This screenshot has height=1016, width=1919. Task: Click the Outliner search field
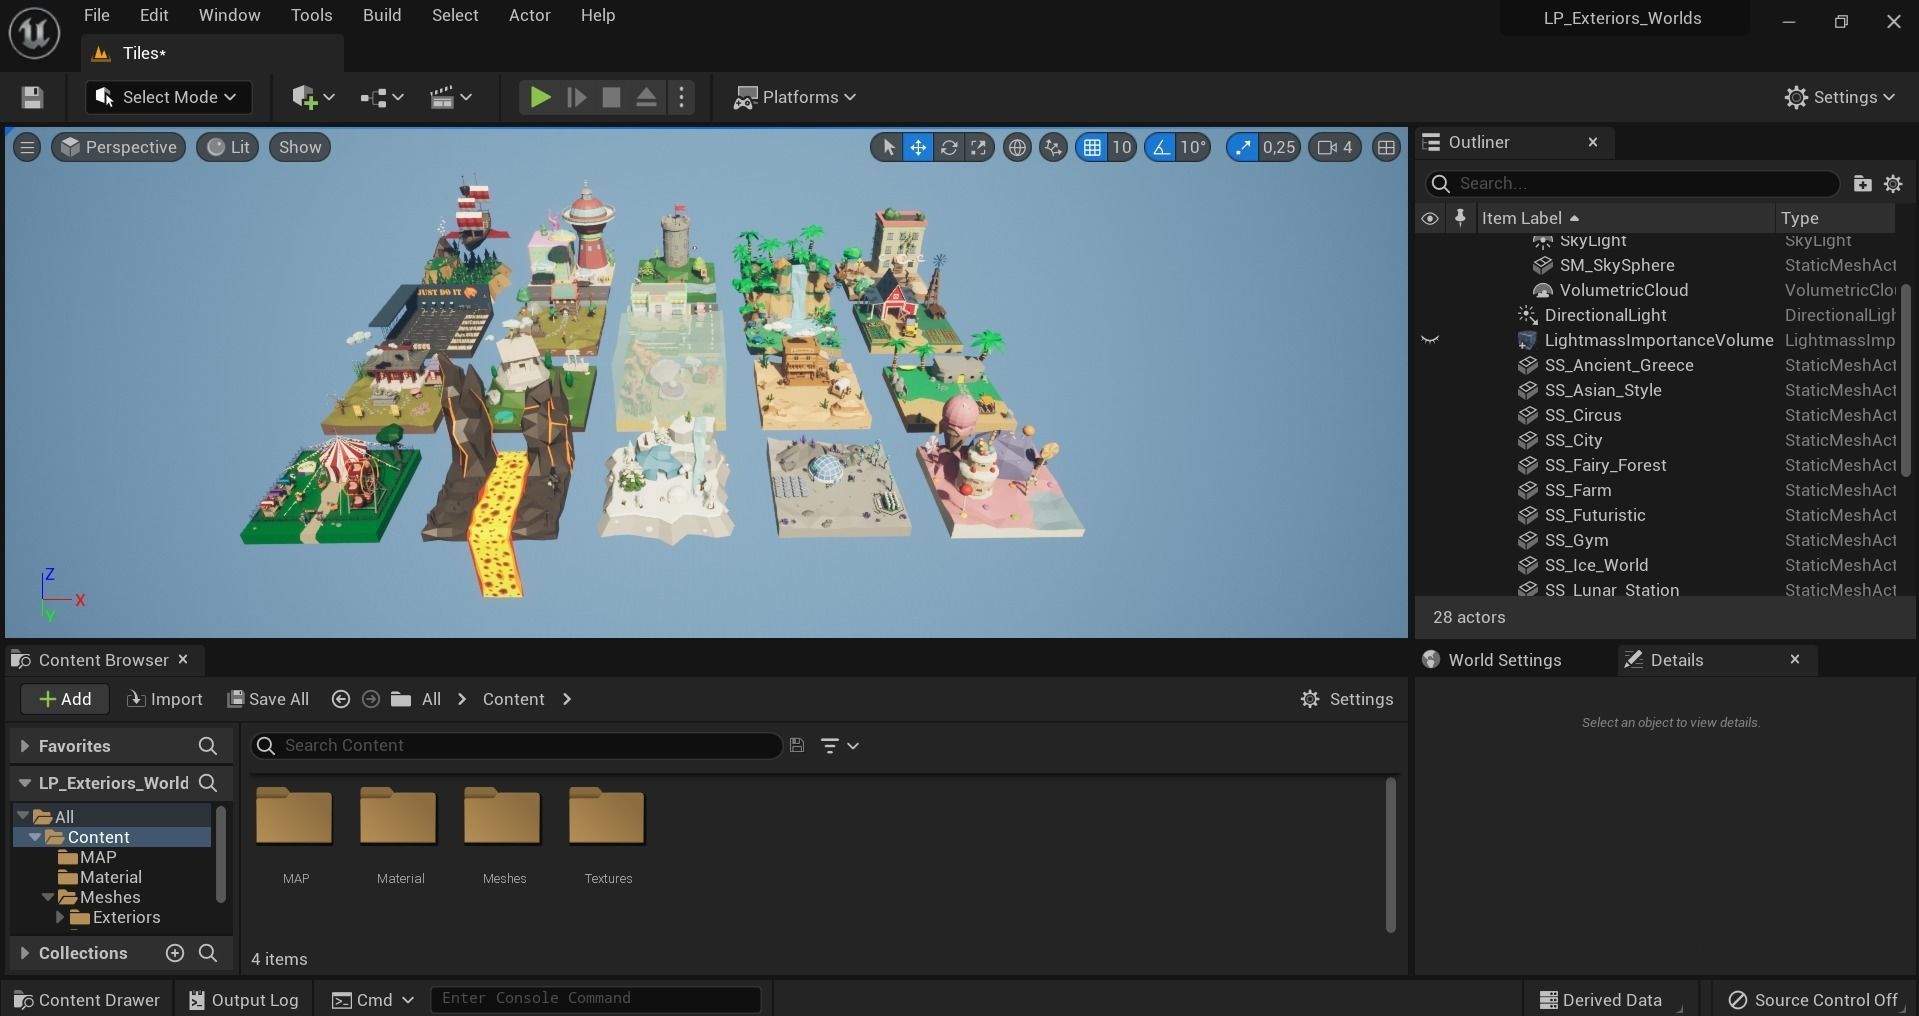point(1632,183)
